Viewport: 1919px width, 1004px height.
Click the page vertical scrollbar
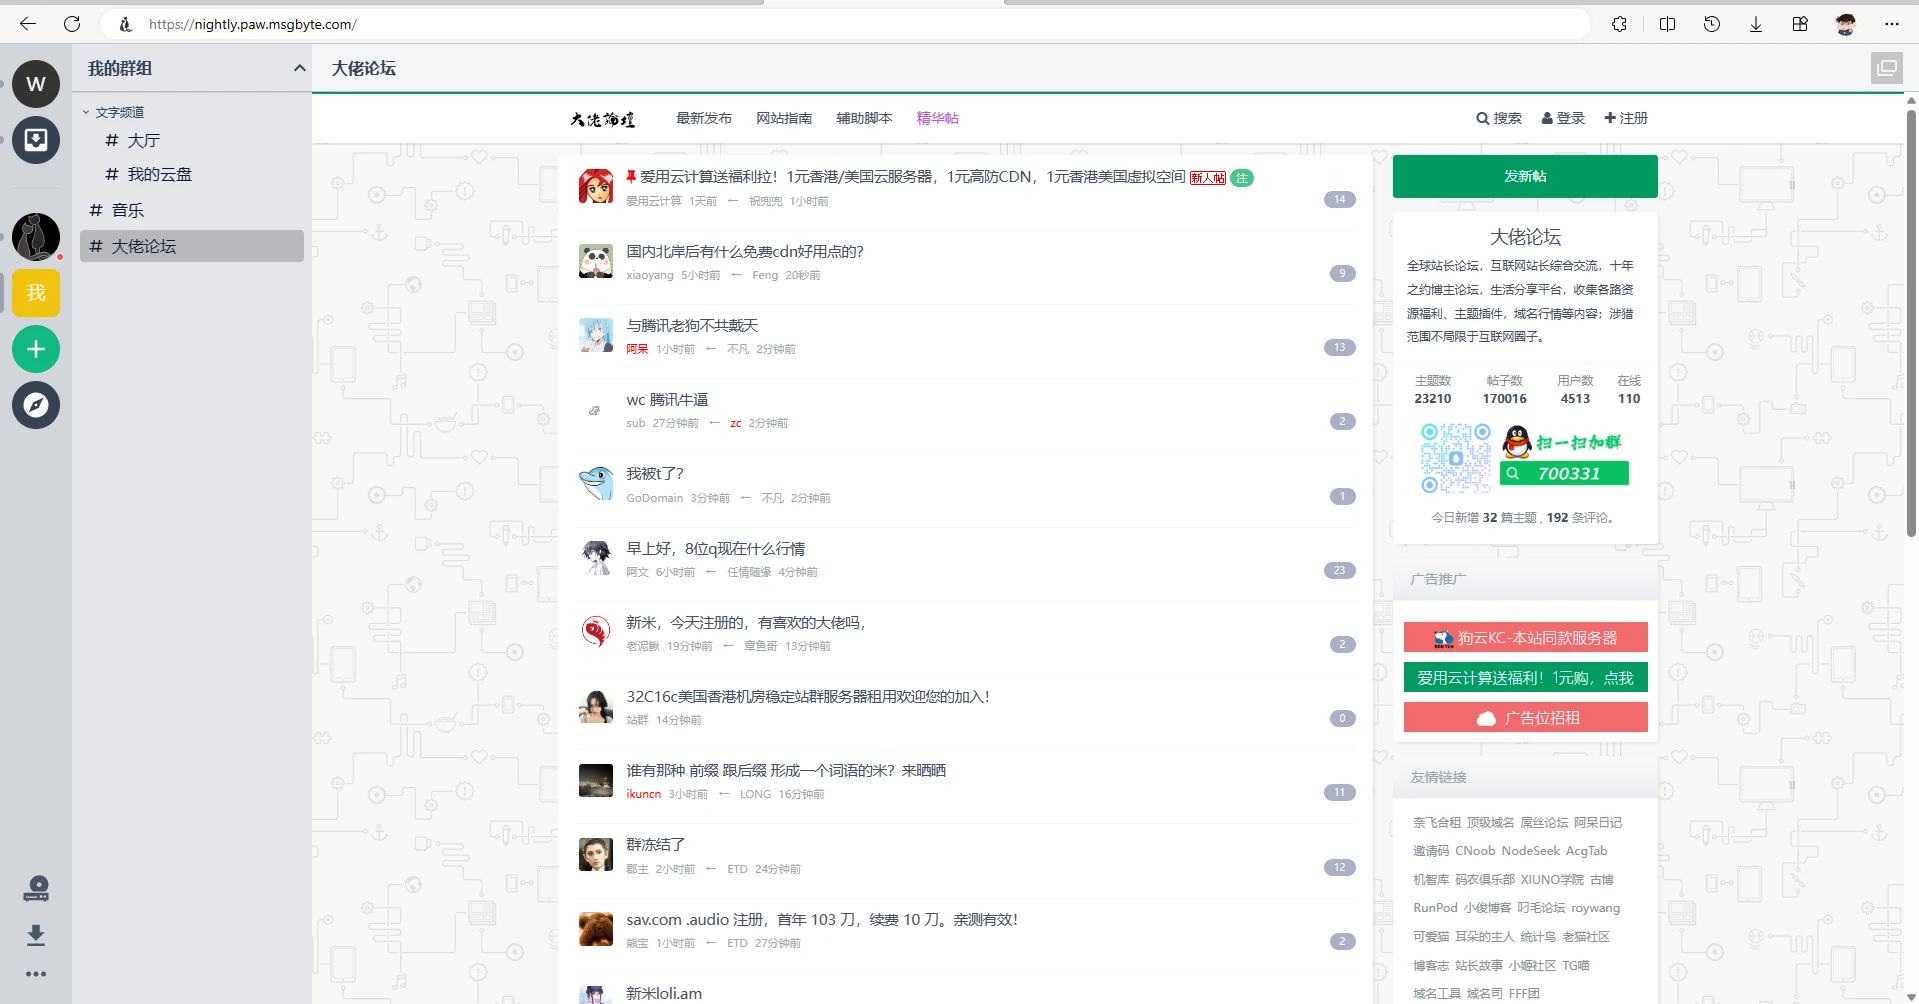click(1911, 320)
